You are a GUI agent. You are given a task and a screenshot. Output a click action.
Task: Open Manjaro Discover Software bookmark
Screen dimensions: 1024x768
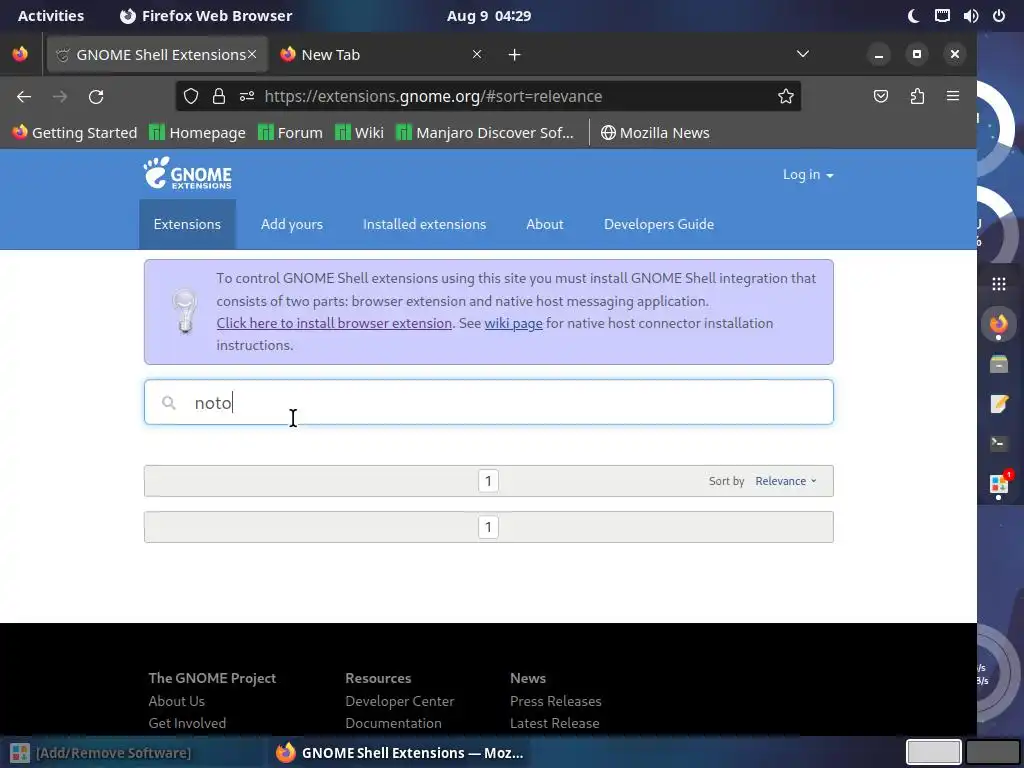pyautogui.click(x=485, y=133)
